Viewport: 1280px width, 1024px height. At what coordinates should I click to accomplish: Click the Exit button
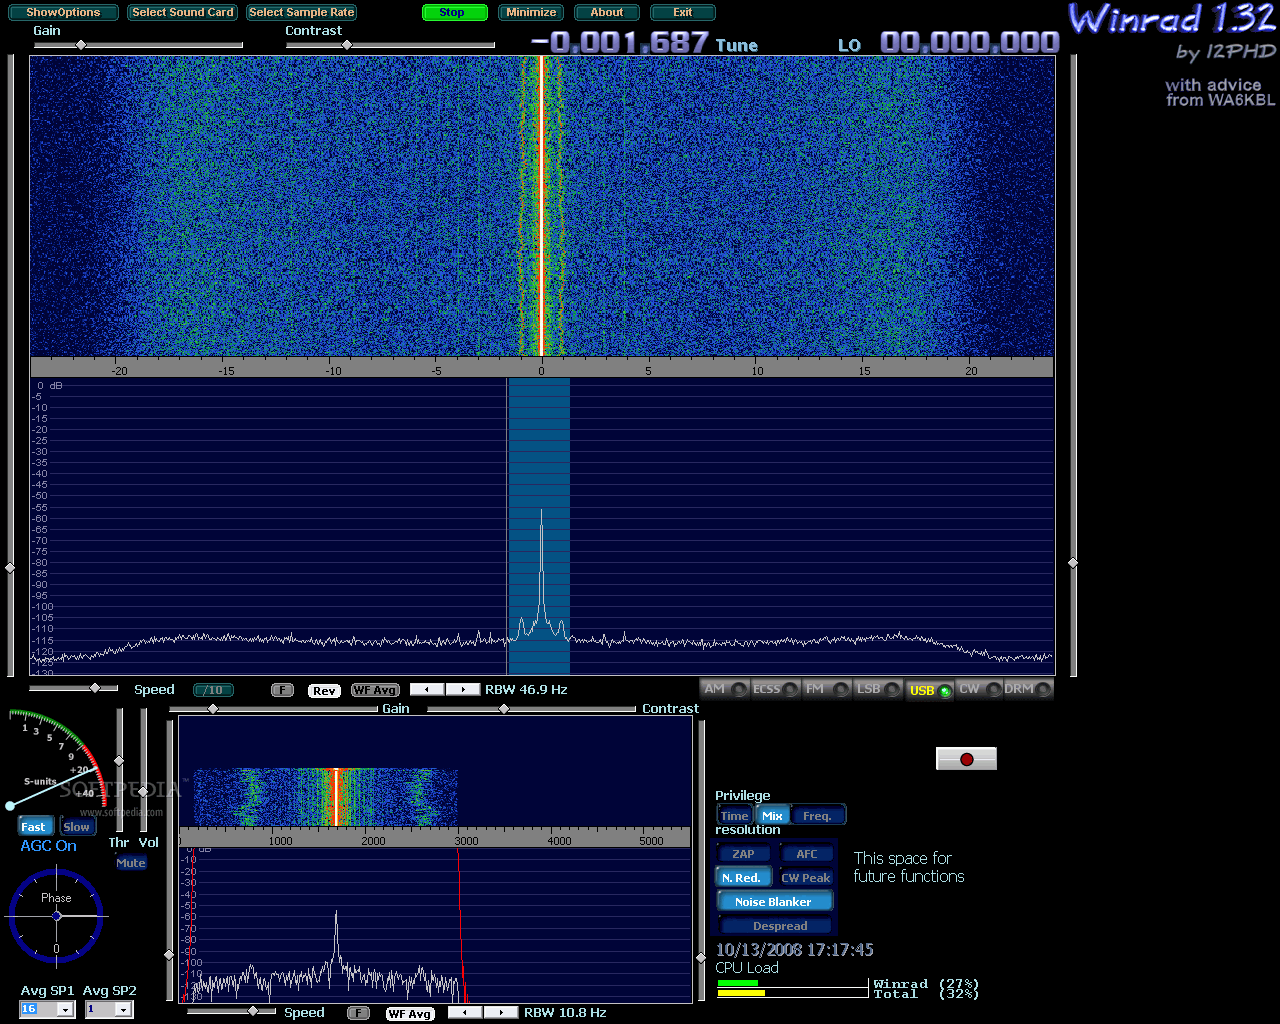pos(683,12)
